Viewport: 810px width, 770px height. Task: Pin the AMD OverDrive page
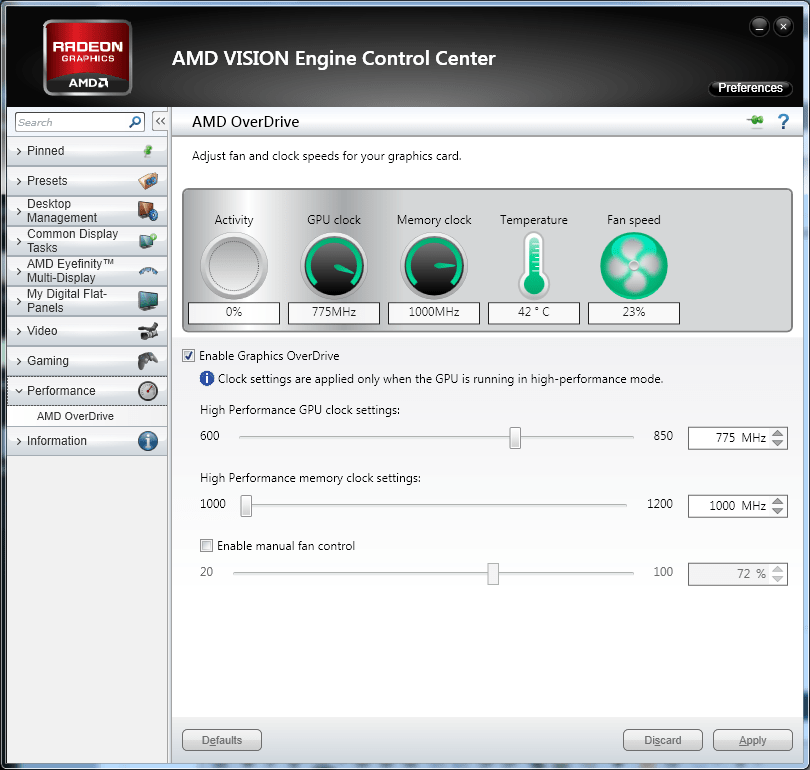[755, 120]
